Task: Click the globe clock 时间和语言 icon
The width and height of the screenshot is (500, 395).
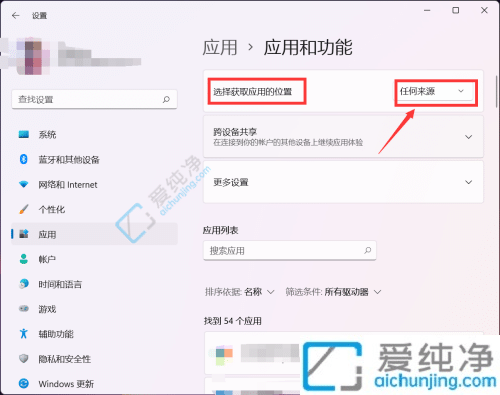Action: (x=24, y=284)
